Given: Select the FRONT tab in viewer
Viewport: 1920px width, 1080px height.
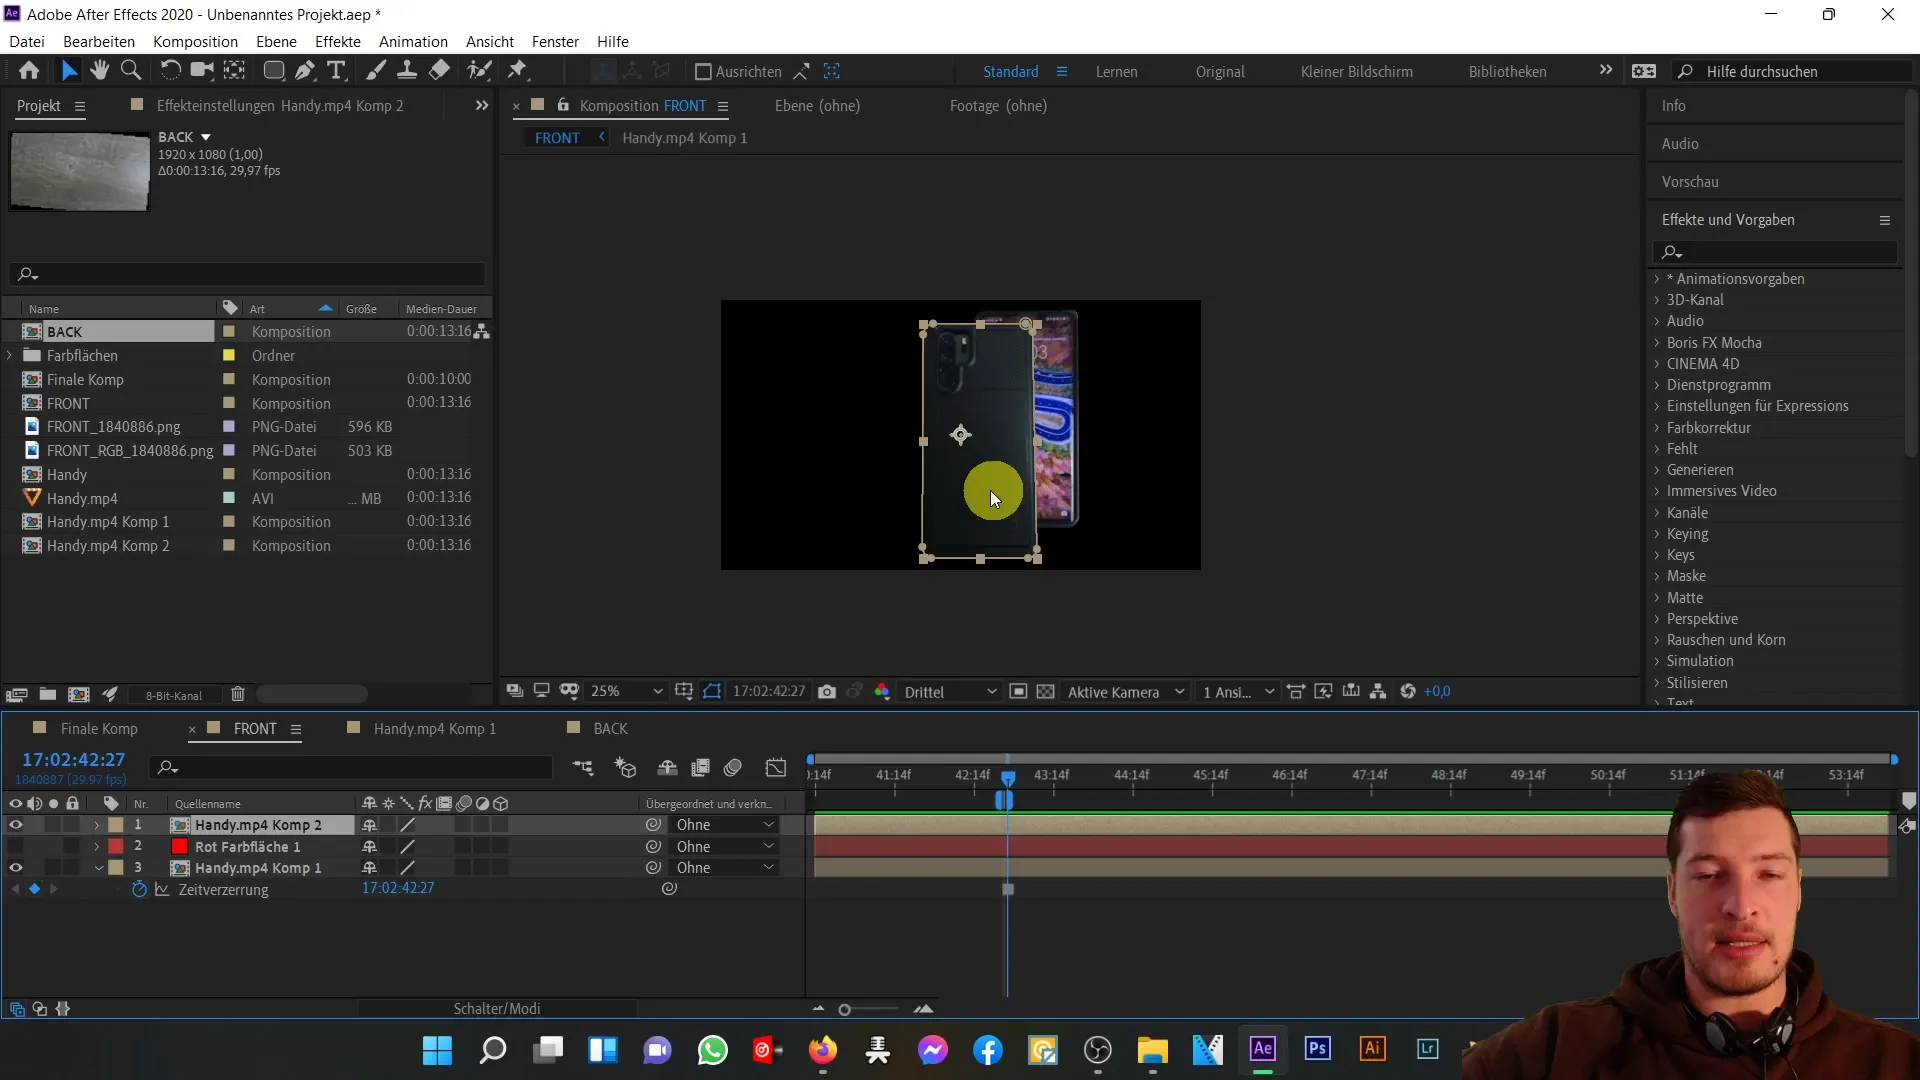Looking at the screenshot, I should (x=556, y=137).
